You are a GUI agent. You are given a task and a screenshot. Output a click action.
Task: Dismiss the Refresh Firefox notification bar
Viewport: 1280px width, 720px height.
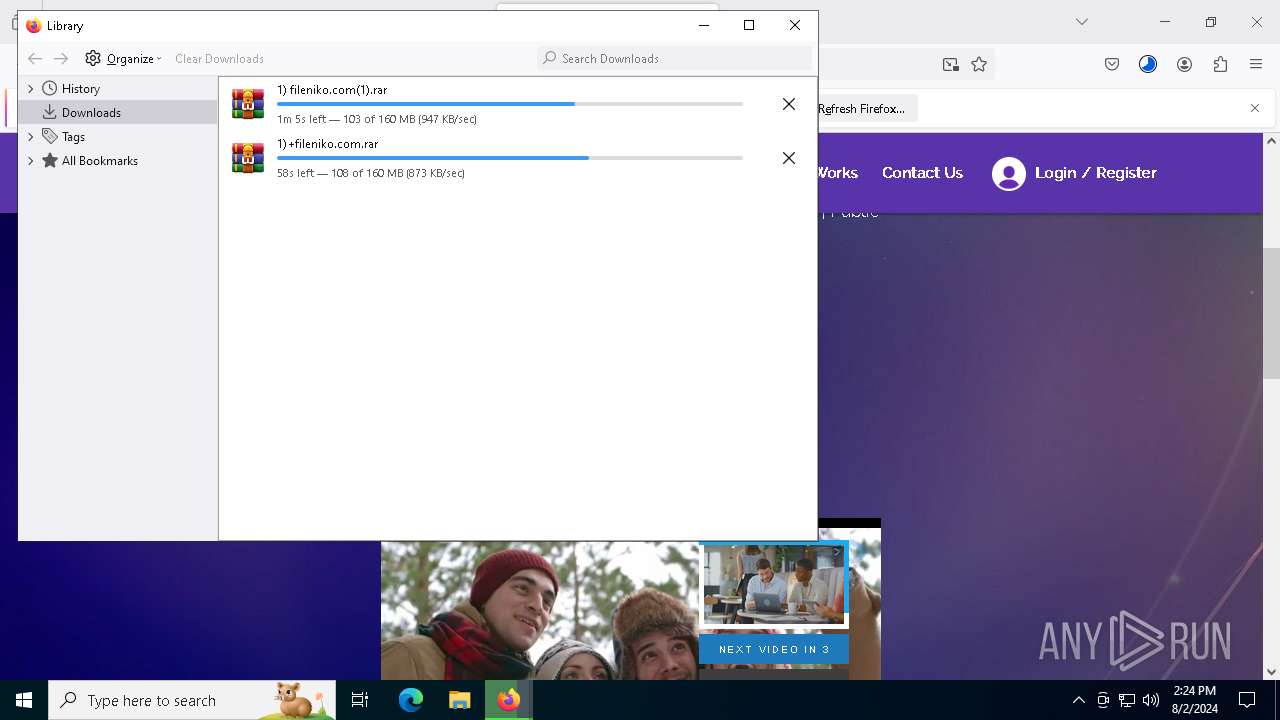tap(1255, 108)
